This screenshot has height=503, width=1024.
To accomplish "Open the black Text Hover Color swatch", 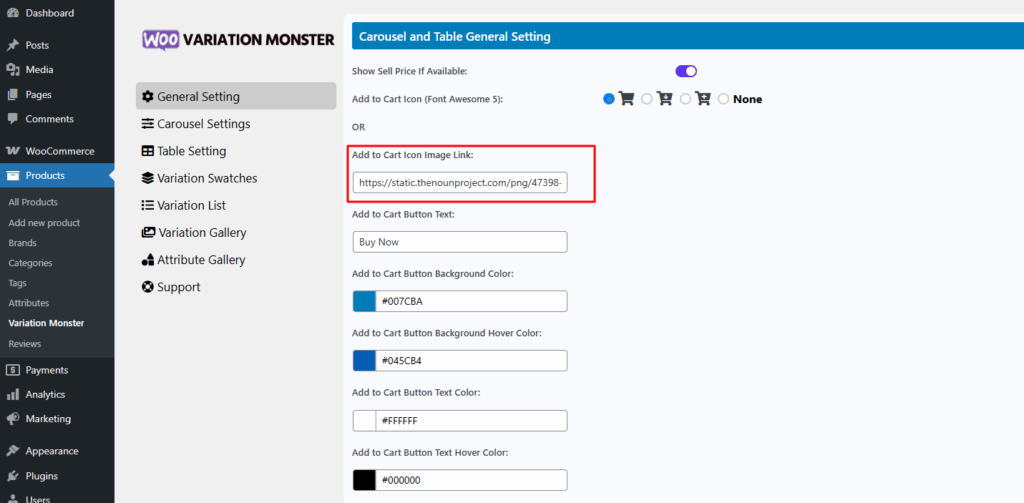I will coord(364,480).
